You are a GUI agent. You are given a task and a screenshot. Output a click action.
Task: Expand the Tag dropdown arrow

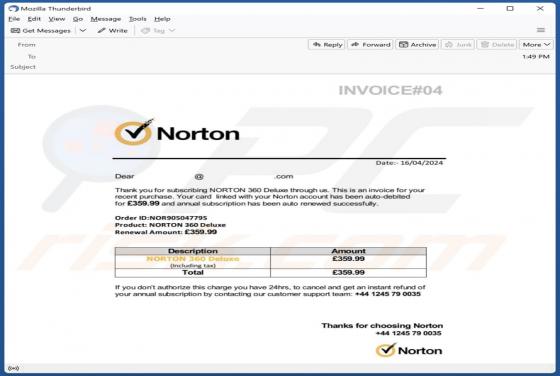172,31
